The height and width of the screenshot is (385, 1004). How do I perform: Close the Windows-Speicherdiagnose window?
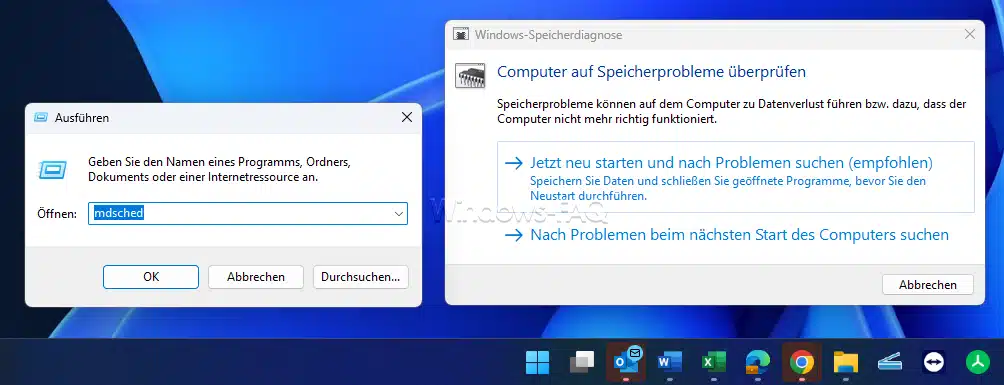(970, 35)
